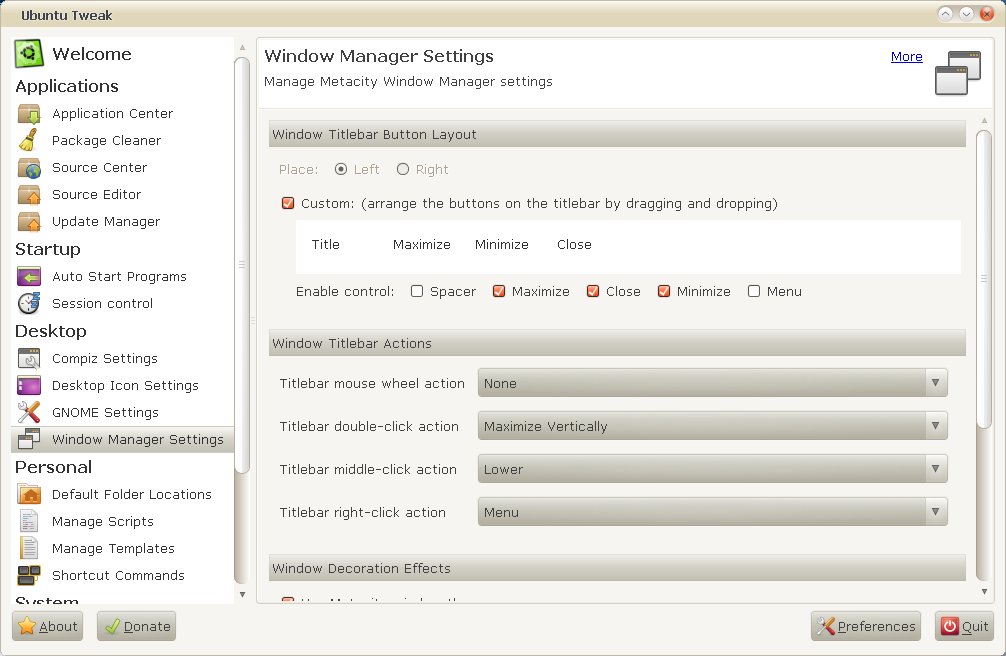The height and width of the screenshot is (656, 1006).
Task: Click the Default Folder Locations home icon
Action: coord(29,495)
